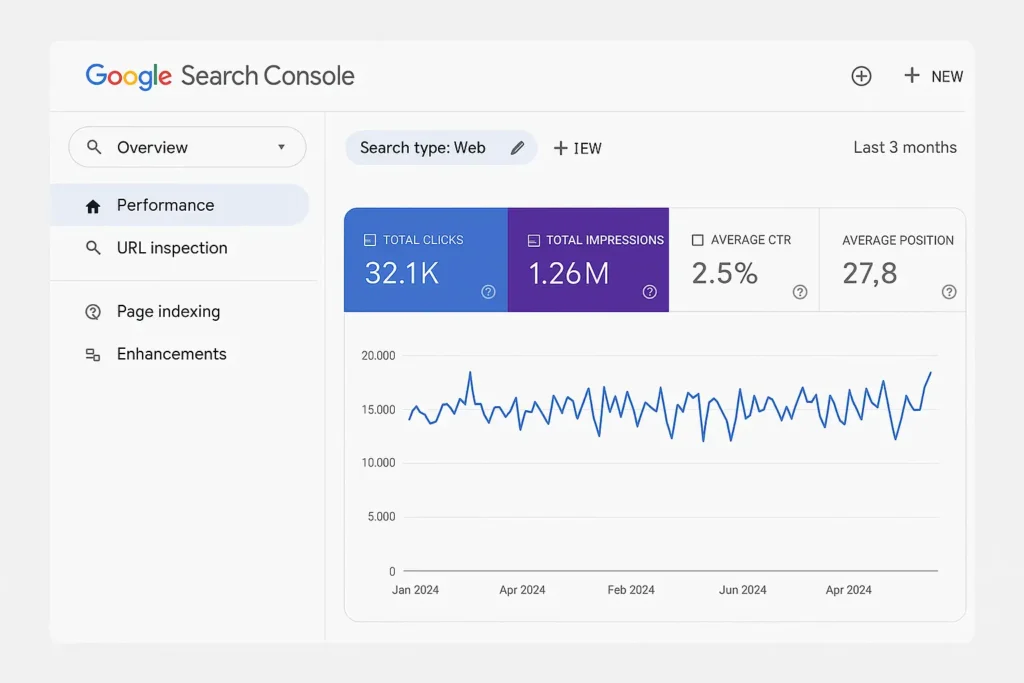Click the + NEW button
Viewport: 1024px width, 683px height.
[932, 76]
